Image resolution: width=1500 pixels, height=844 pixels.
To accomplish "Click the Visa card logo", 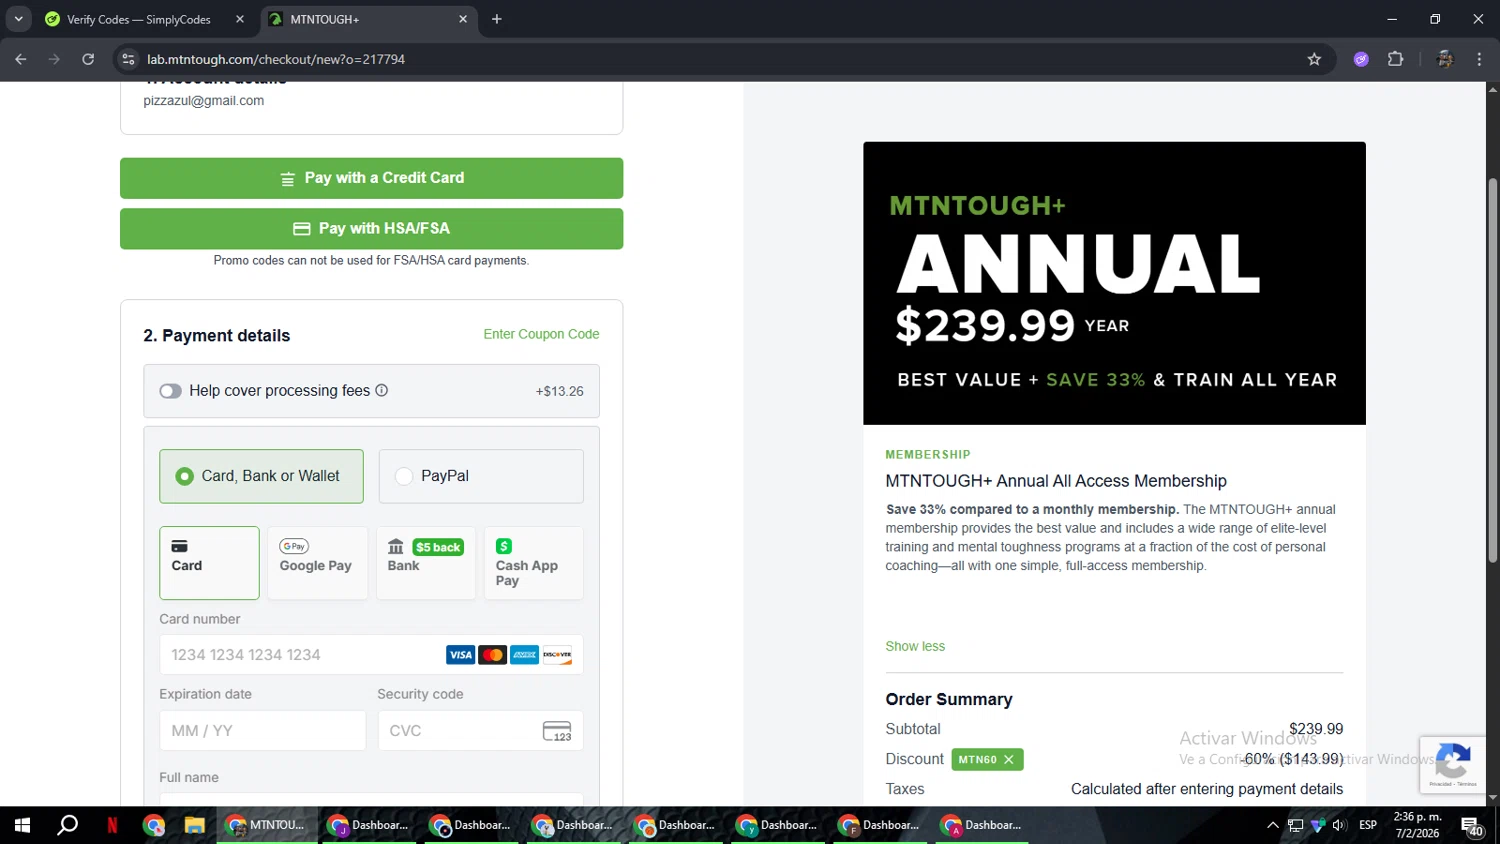I will pyautogui.click(x=460, y=655).
